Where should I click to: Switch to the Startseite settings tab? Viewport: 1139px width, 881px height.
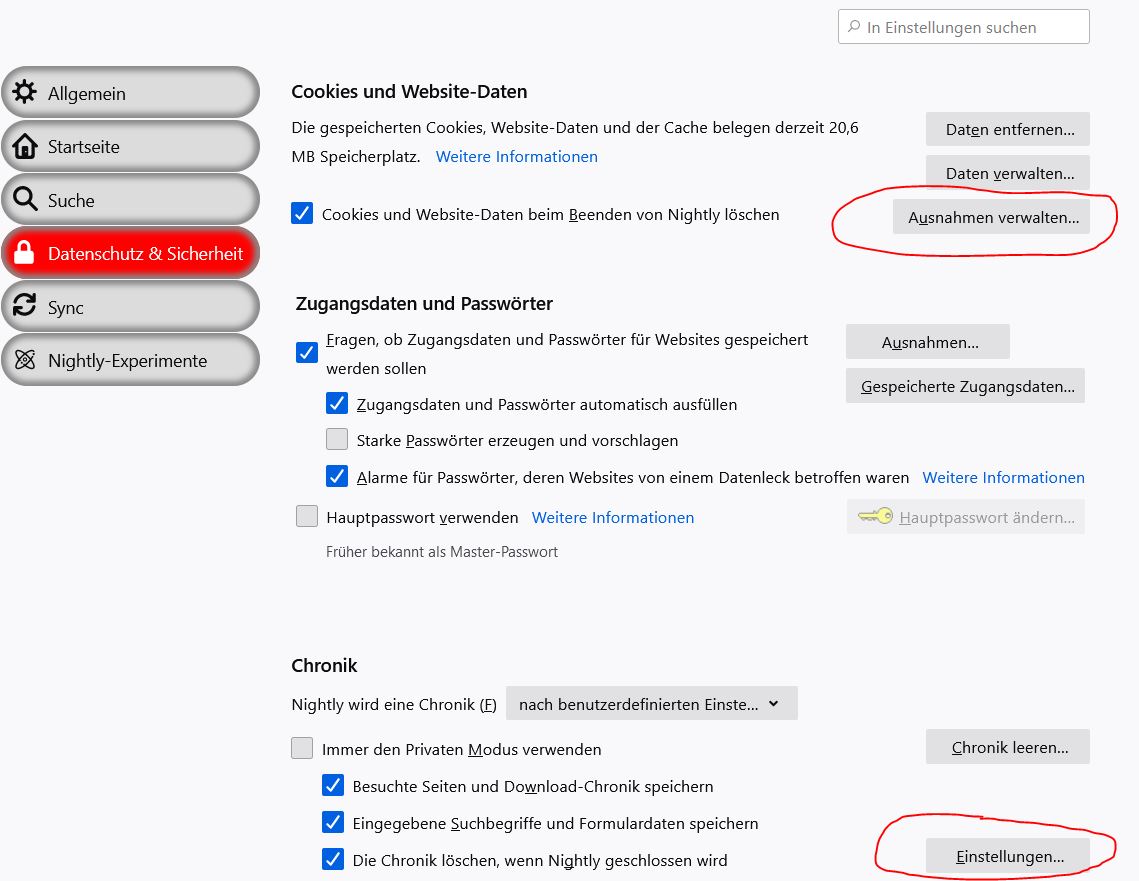pos(130,147)
